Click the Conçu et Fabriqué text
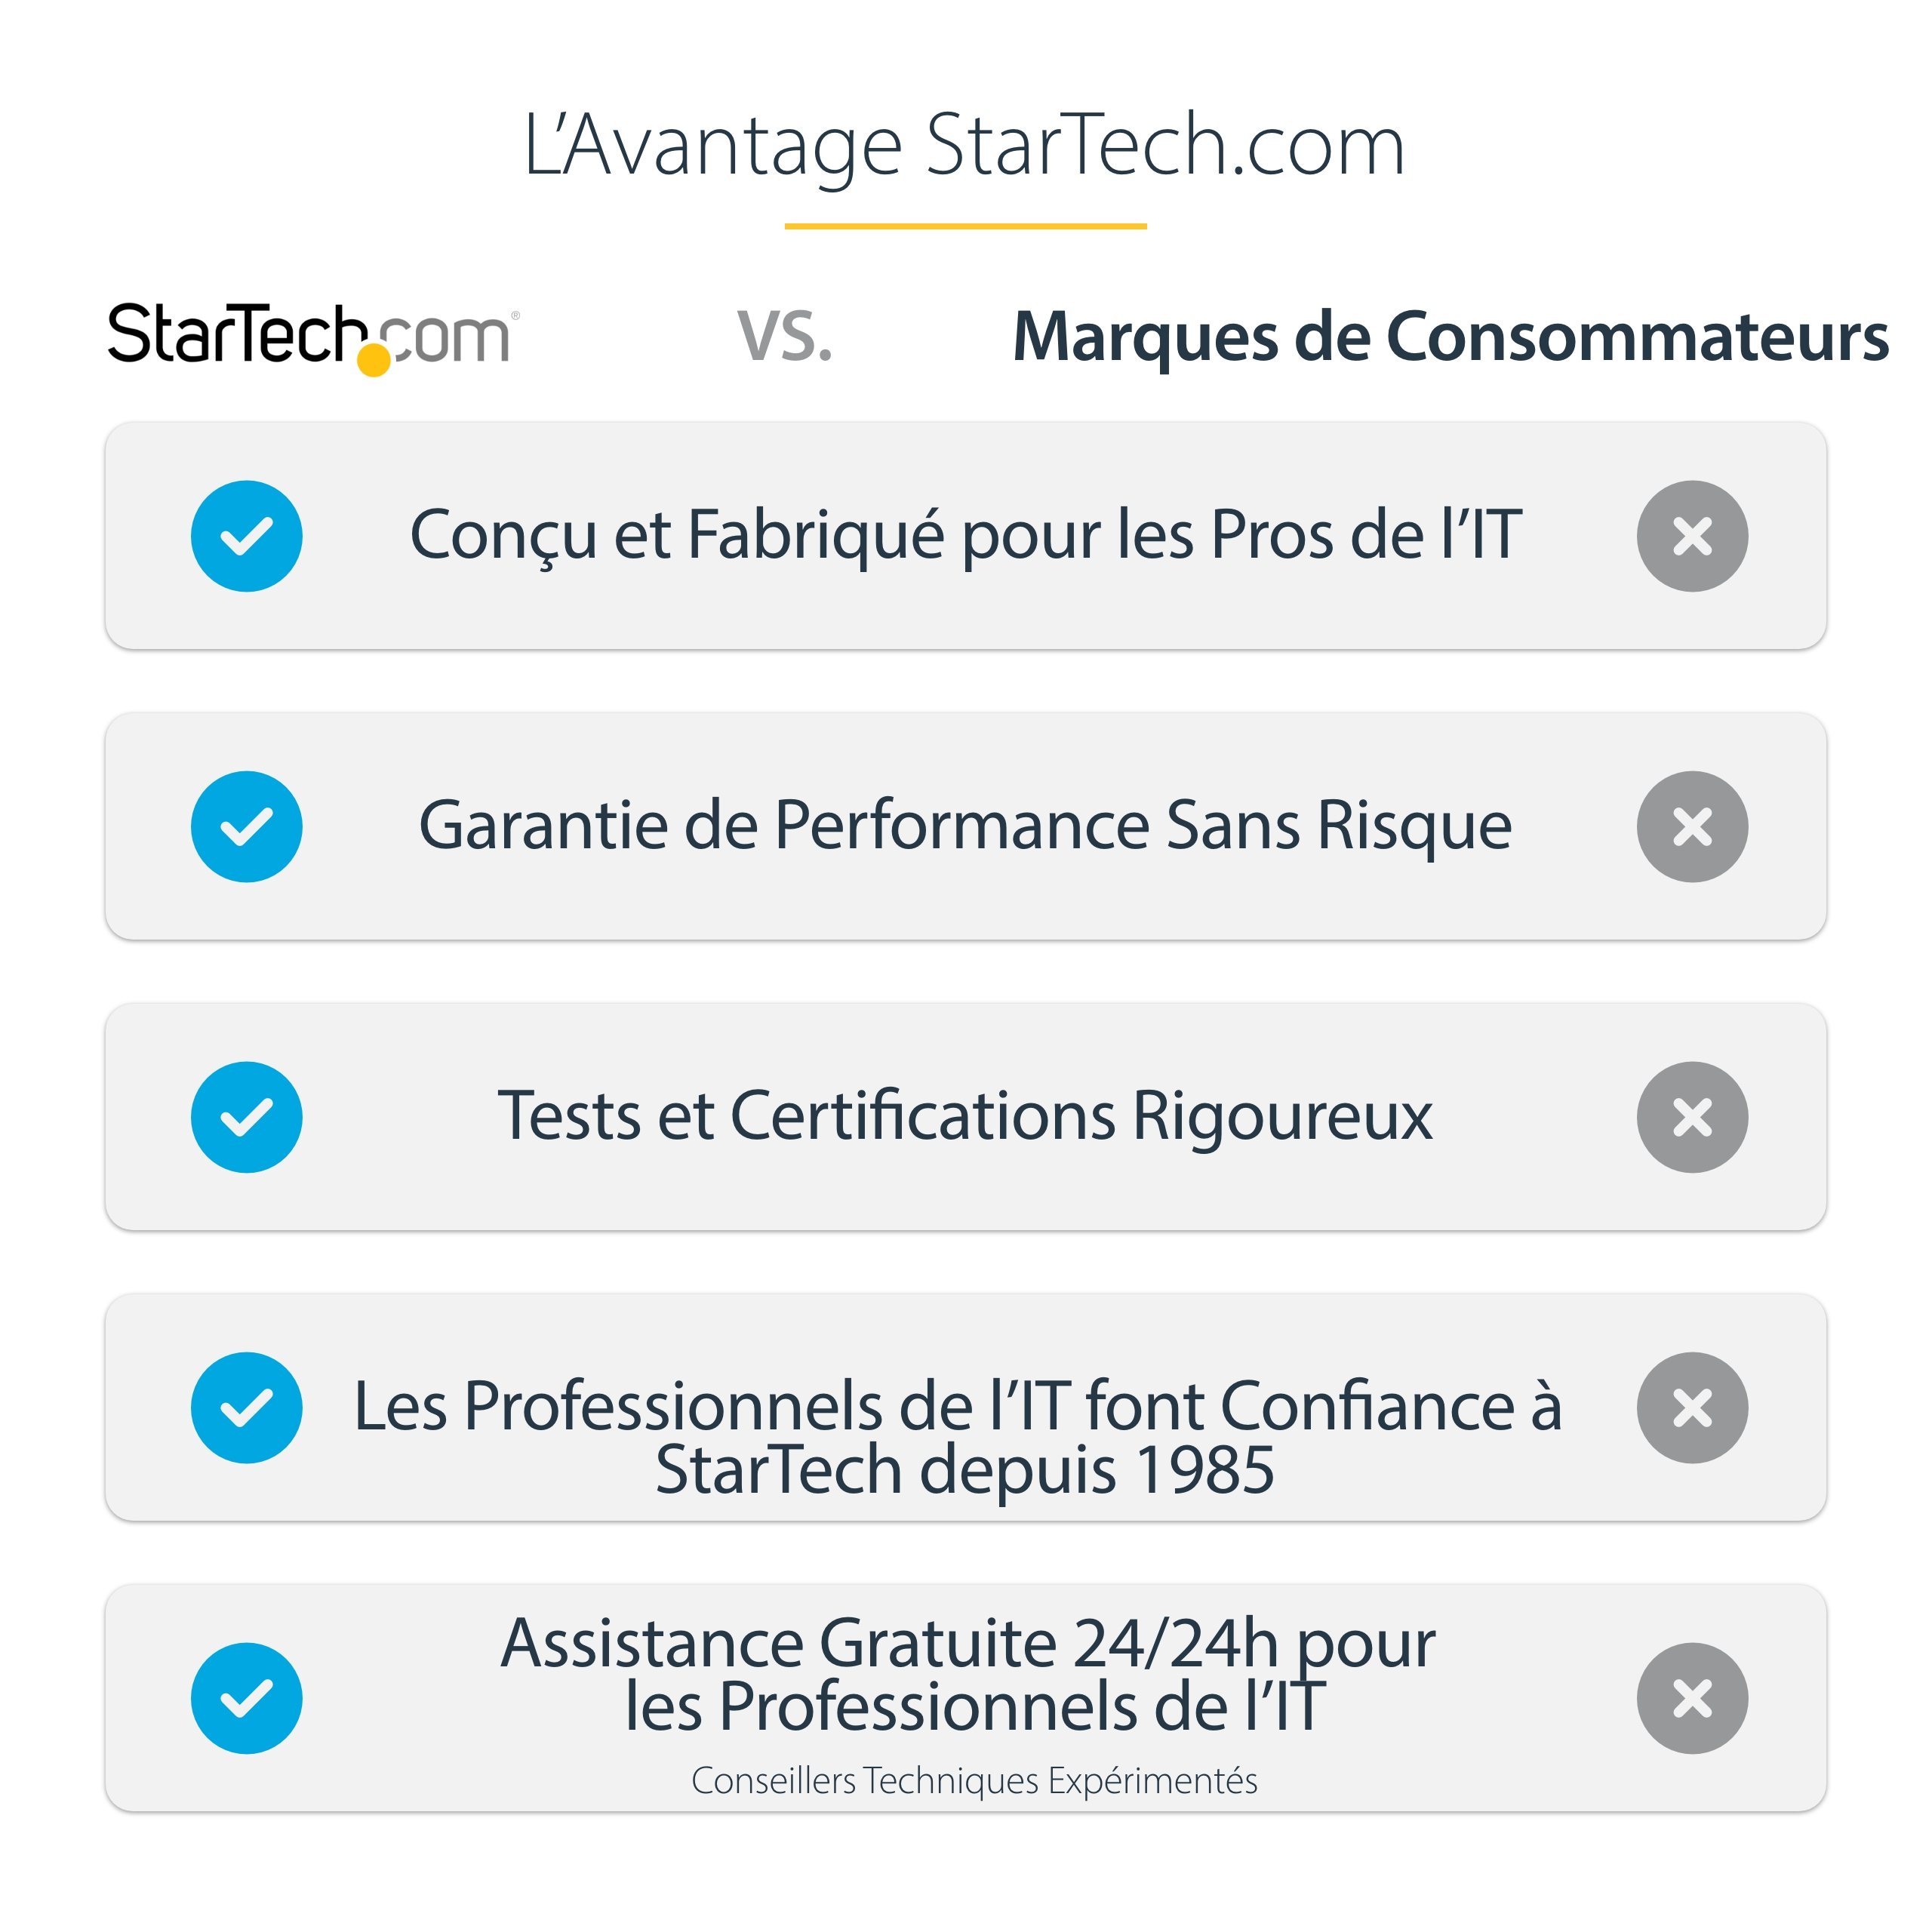 [965, 535]
